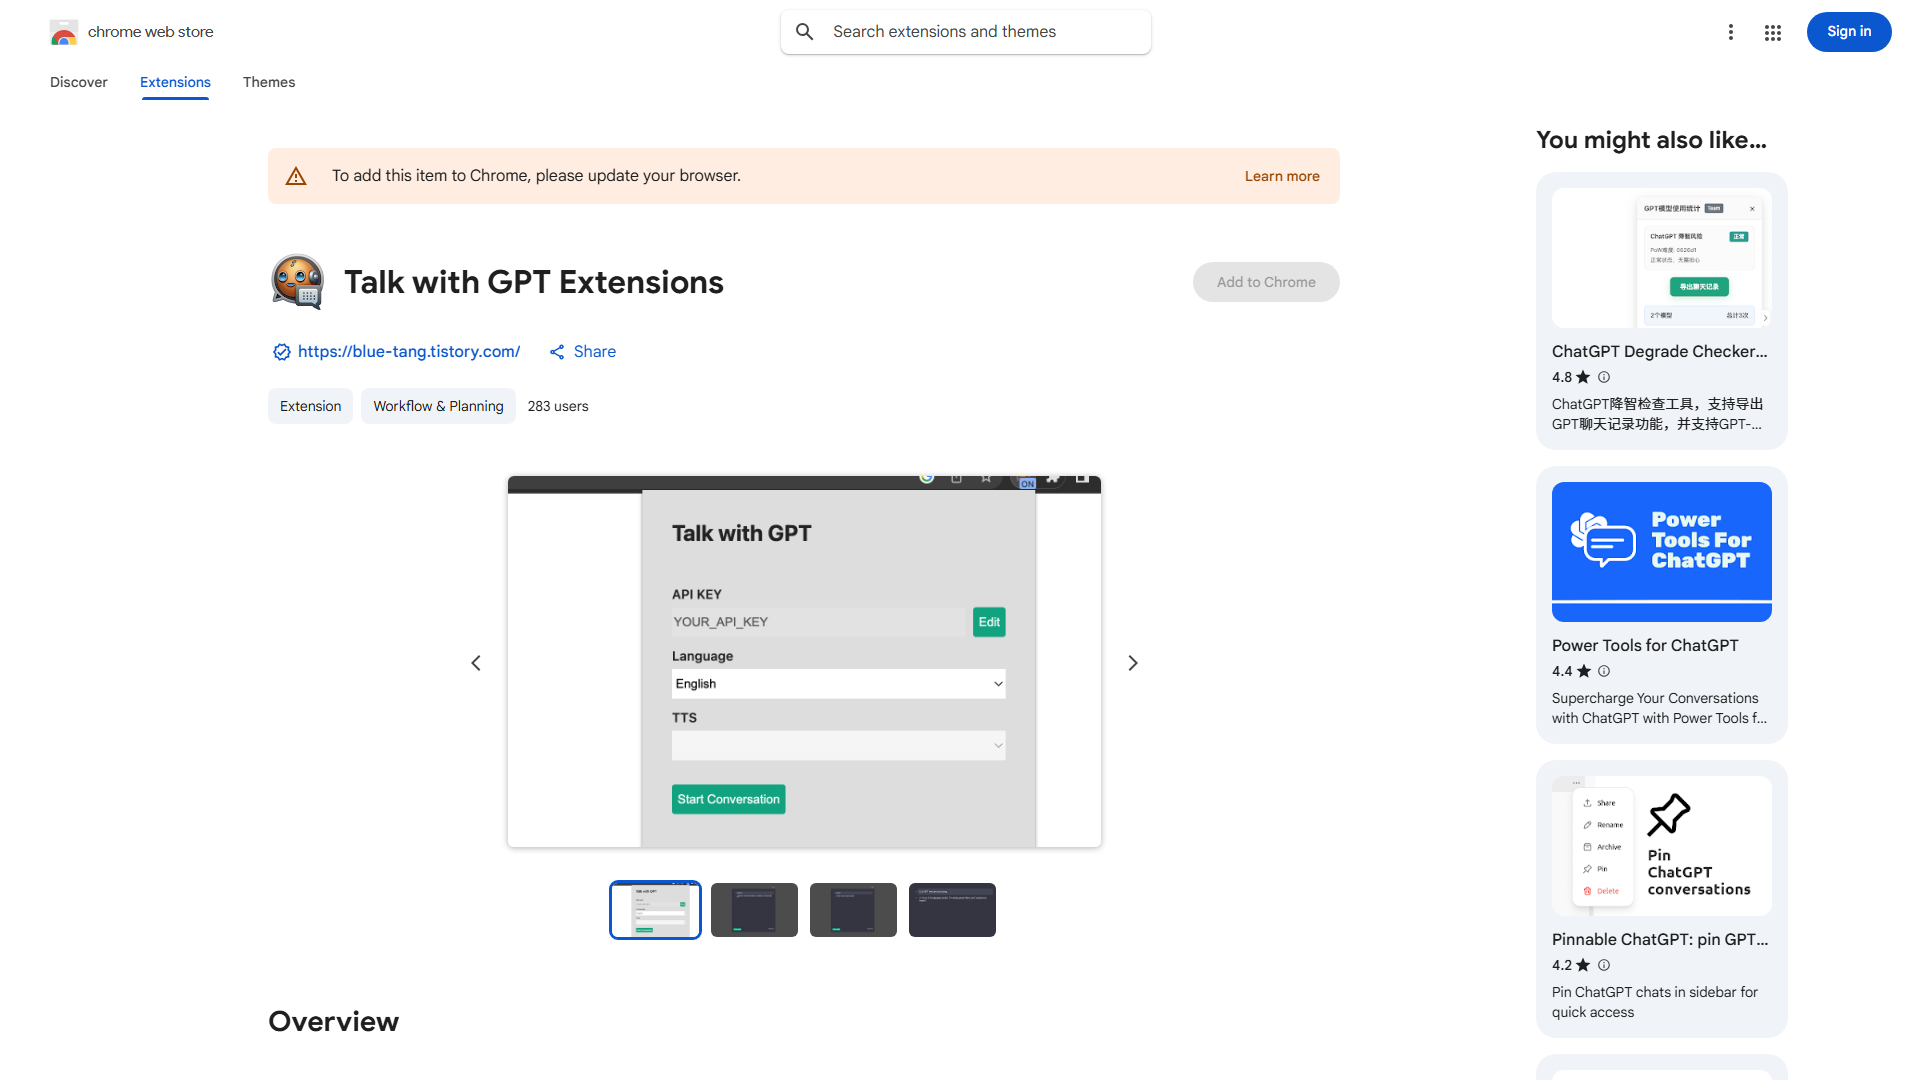Click the Share icon

557,352
